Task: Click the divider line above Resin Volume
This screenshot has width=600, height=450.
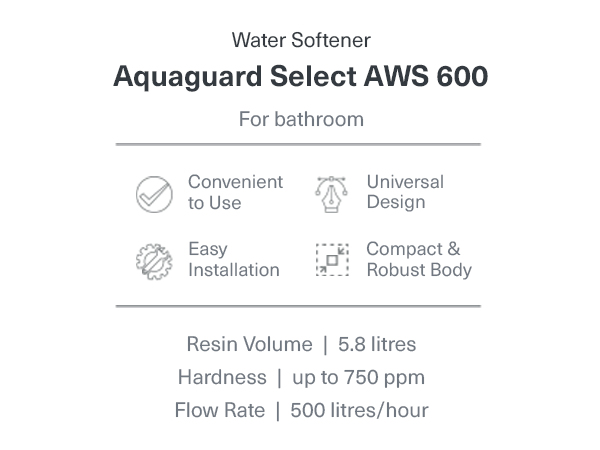Action: [x=298, y=306]
